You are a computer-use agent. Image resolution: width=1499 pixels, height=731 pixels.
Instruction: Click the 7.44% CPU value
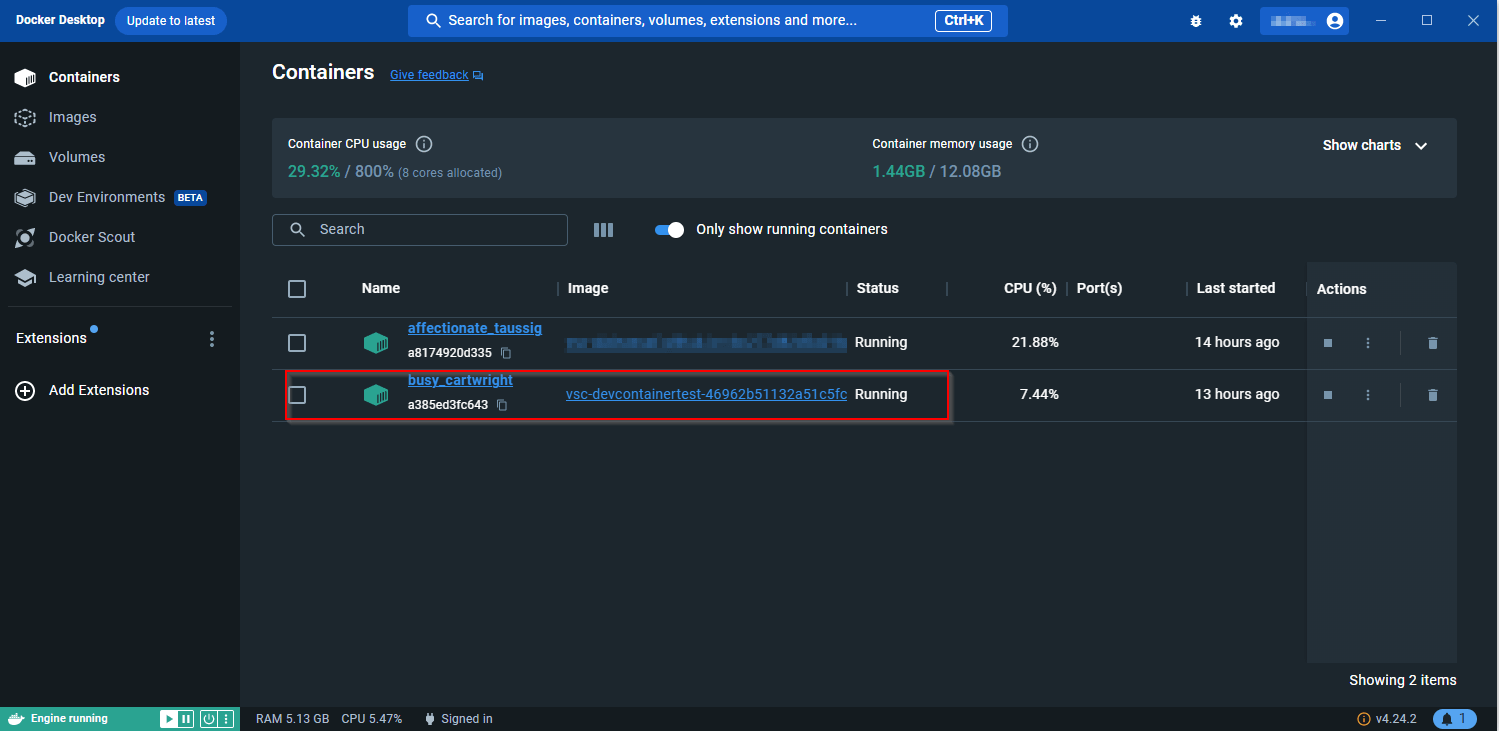pyautogui.click(x=1039, y=394)
